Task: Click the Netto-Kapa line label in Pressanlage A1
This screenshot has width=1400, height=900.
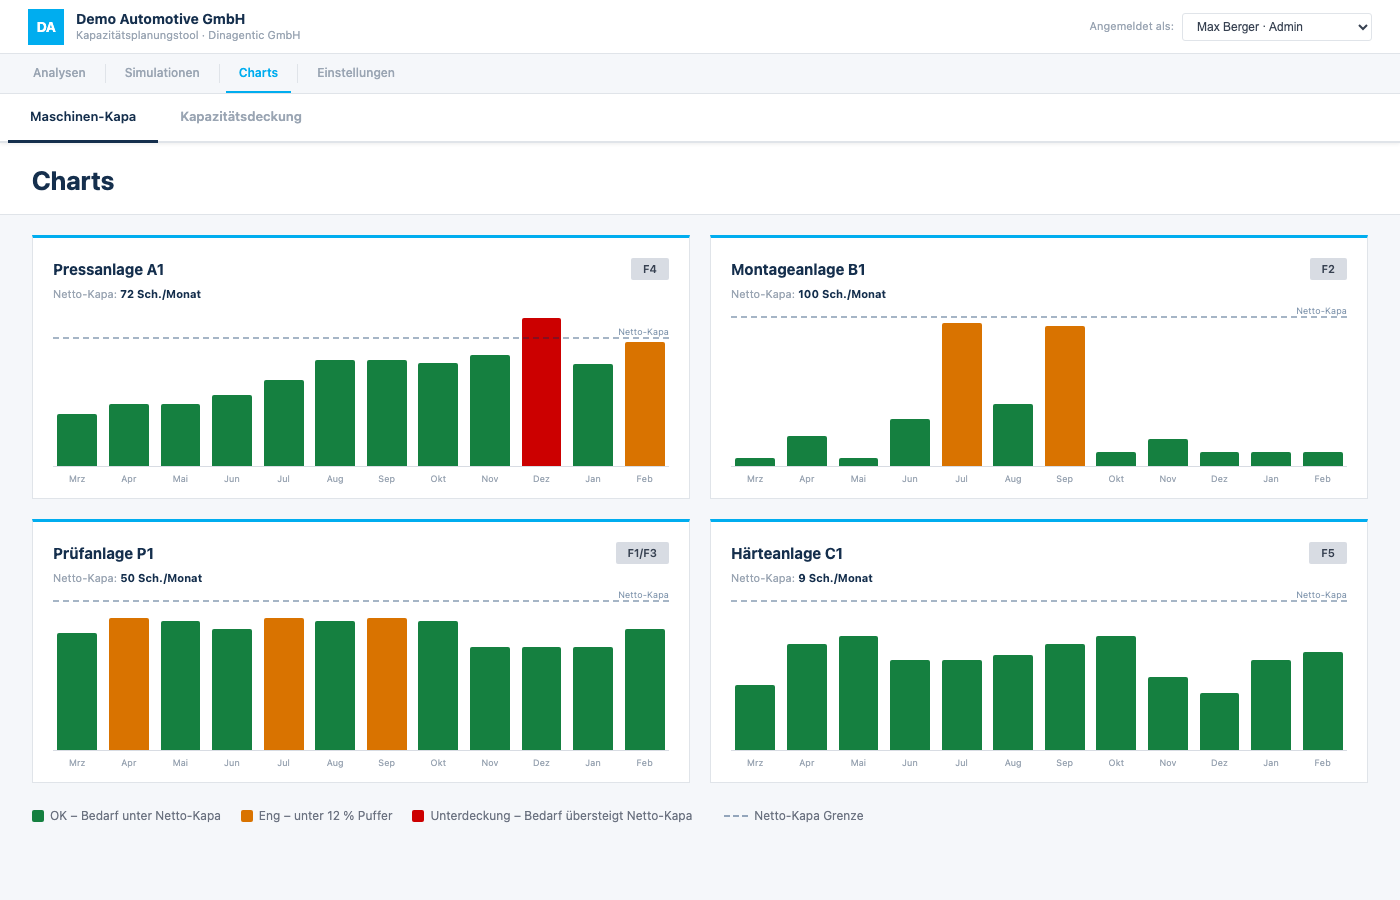Action: [643, 332]
